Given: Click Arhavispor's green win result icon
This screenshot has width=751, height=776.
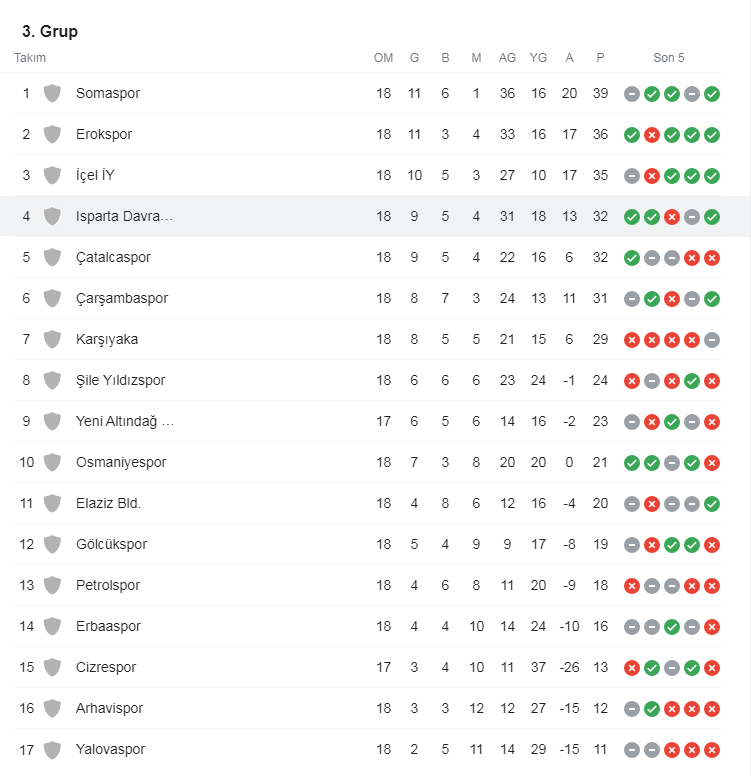Looking at the screenshot, I should coord(652,709).
